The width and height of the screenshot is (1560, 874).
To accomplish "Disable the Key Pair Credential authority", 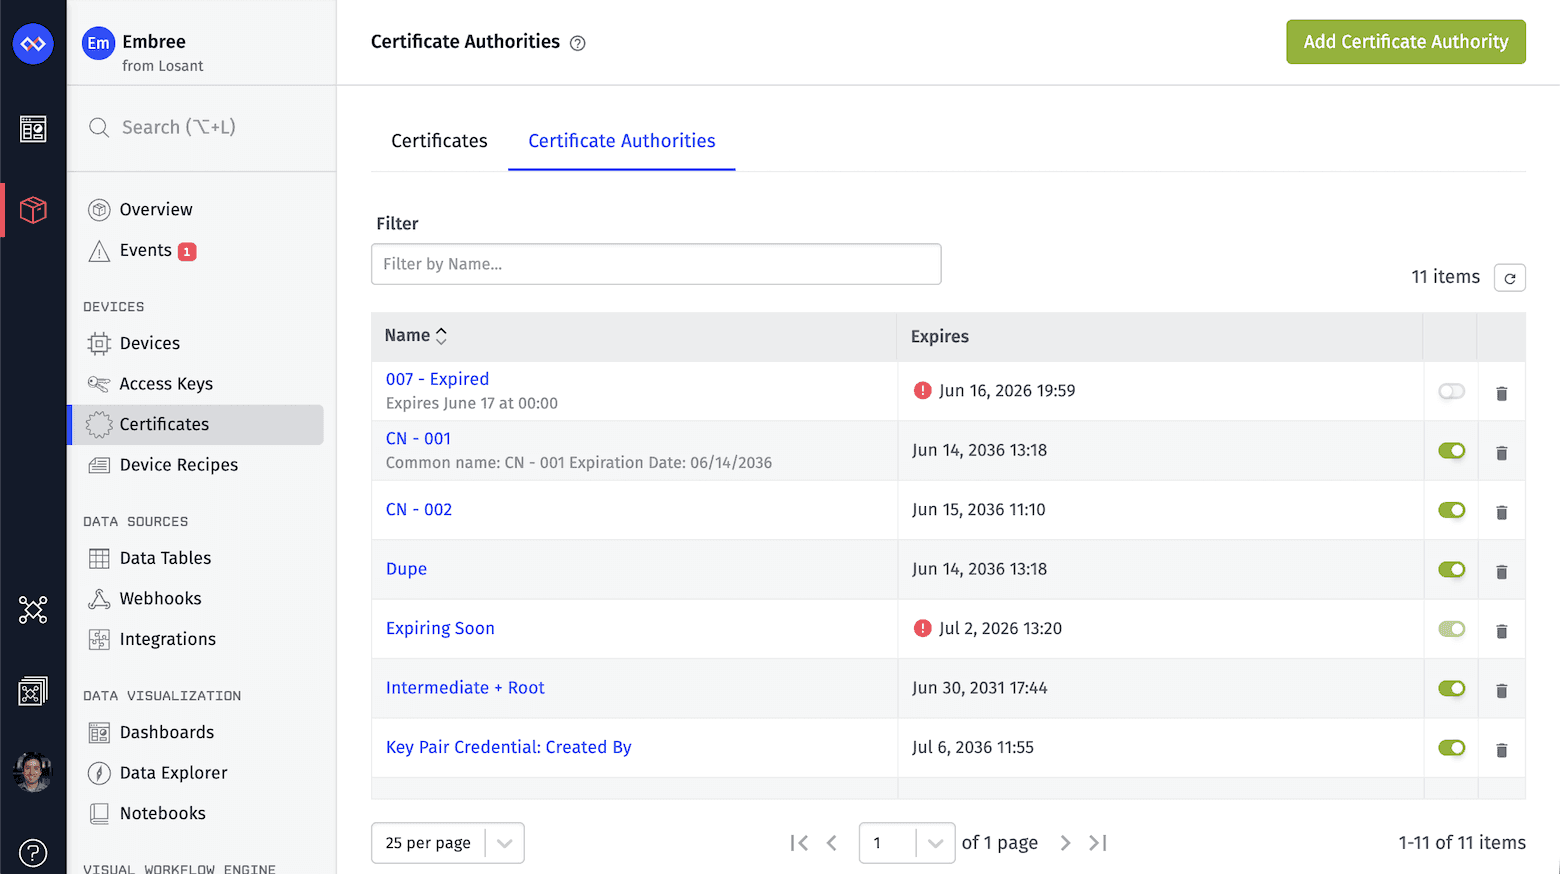I will tap(1451, 748).
